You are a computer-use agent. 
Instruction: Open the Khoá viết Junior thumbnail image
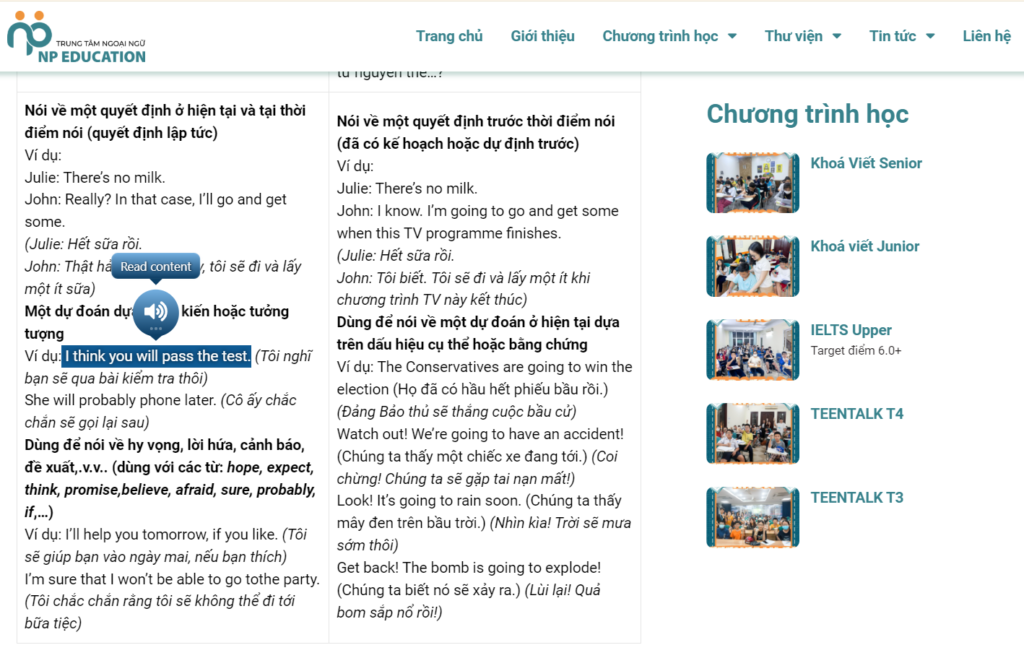click(x=752, y=266)
